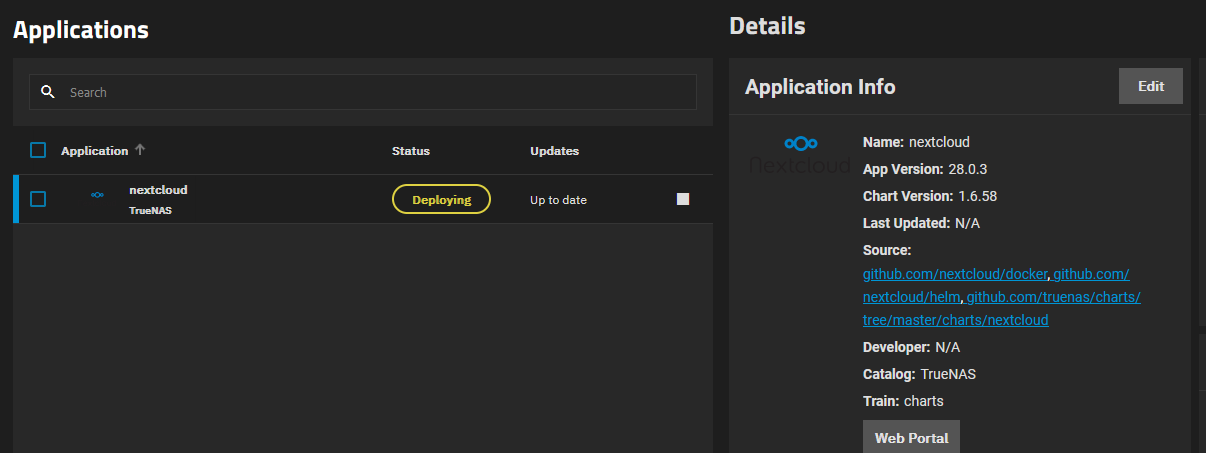Click the Catalog: TrueNAS text
Screen dimensions: 1206x453
[919, 374]
